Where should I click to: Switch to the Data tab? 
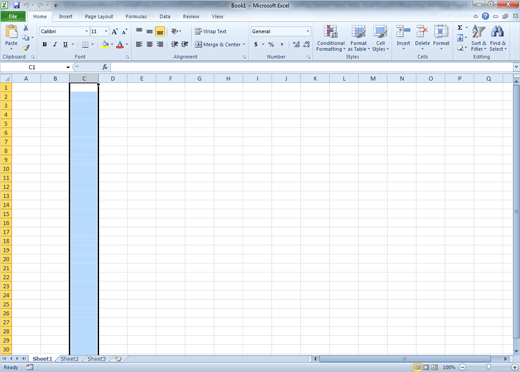(165, 16)
